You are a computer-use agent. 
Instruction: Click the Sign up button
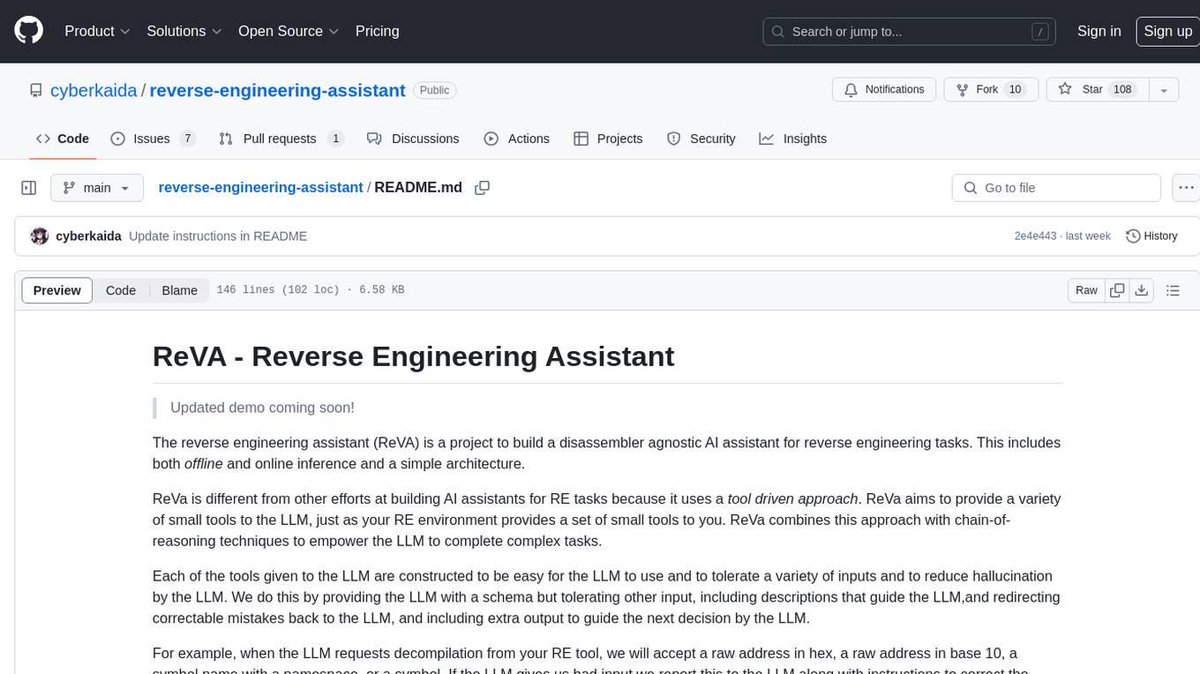1168,31
